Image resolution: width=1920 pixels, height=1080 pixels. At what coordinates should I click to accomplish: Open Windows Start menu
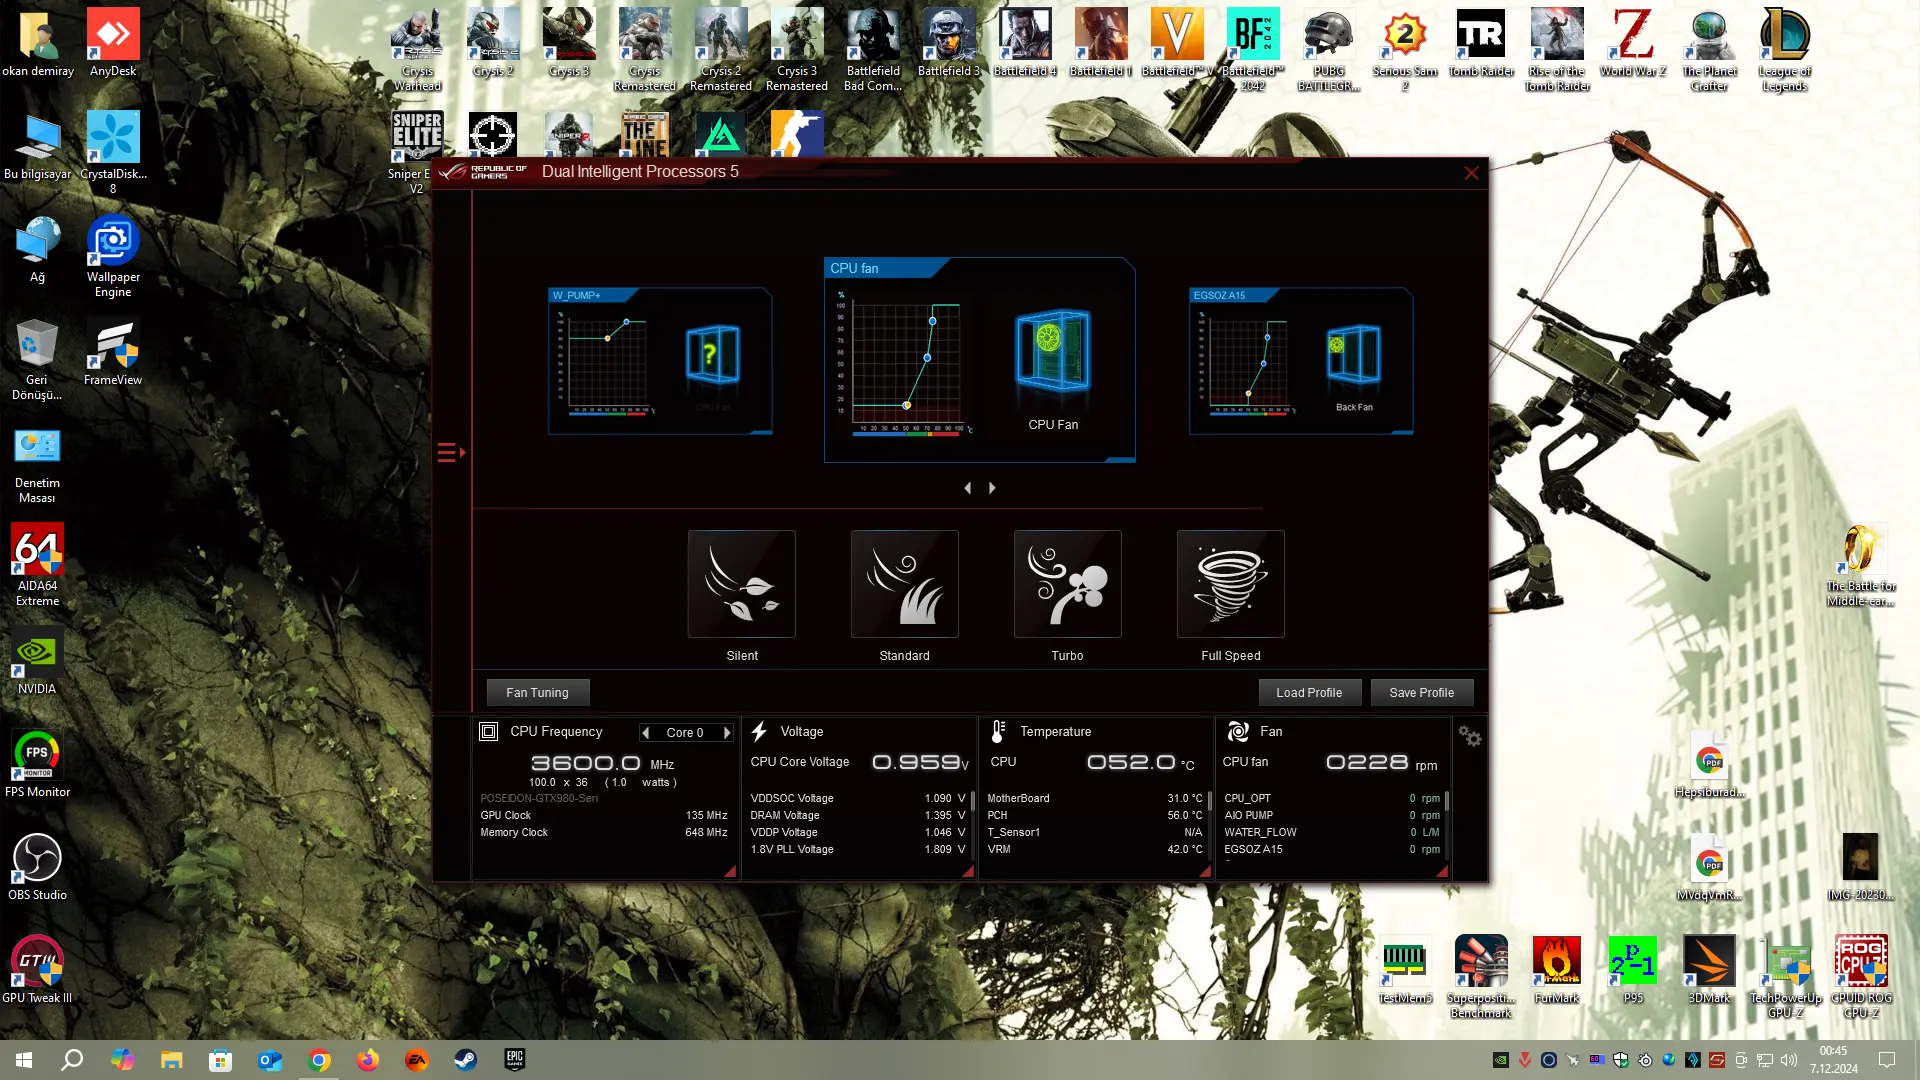pyautogui.click(x=24, y=1060)
